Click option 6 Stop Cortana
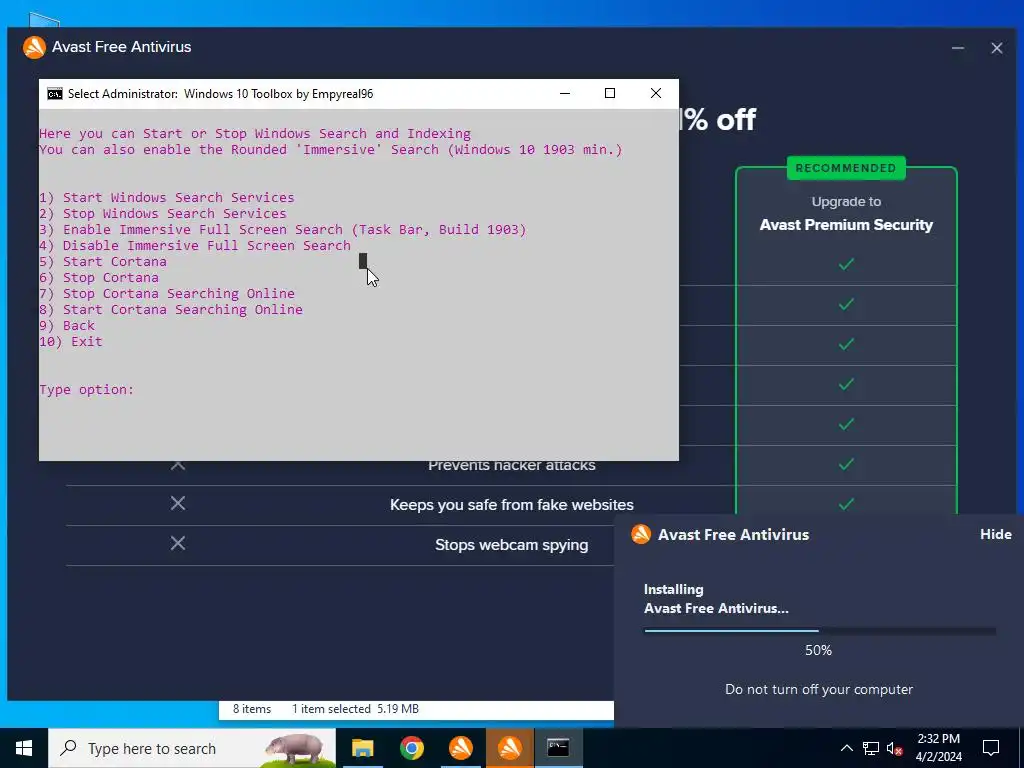Viewport: 1024px width, 768px height. [x=99, y=278]
